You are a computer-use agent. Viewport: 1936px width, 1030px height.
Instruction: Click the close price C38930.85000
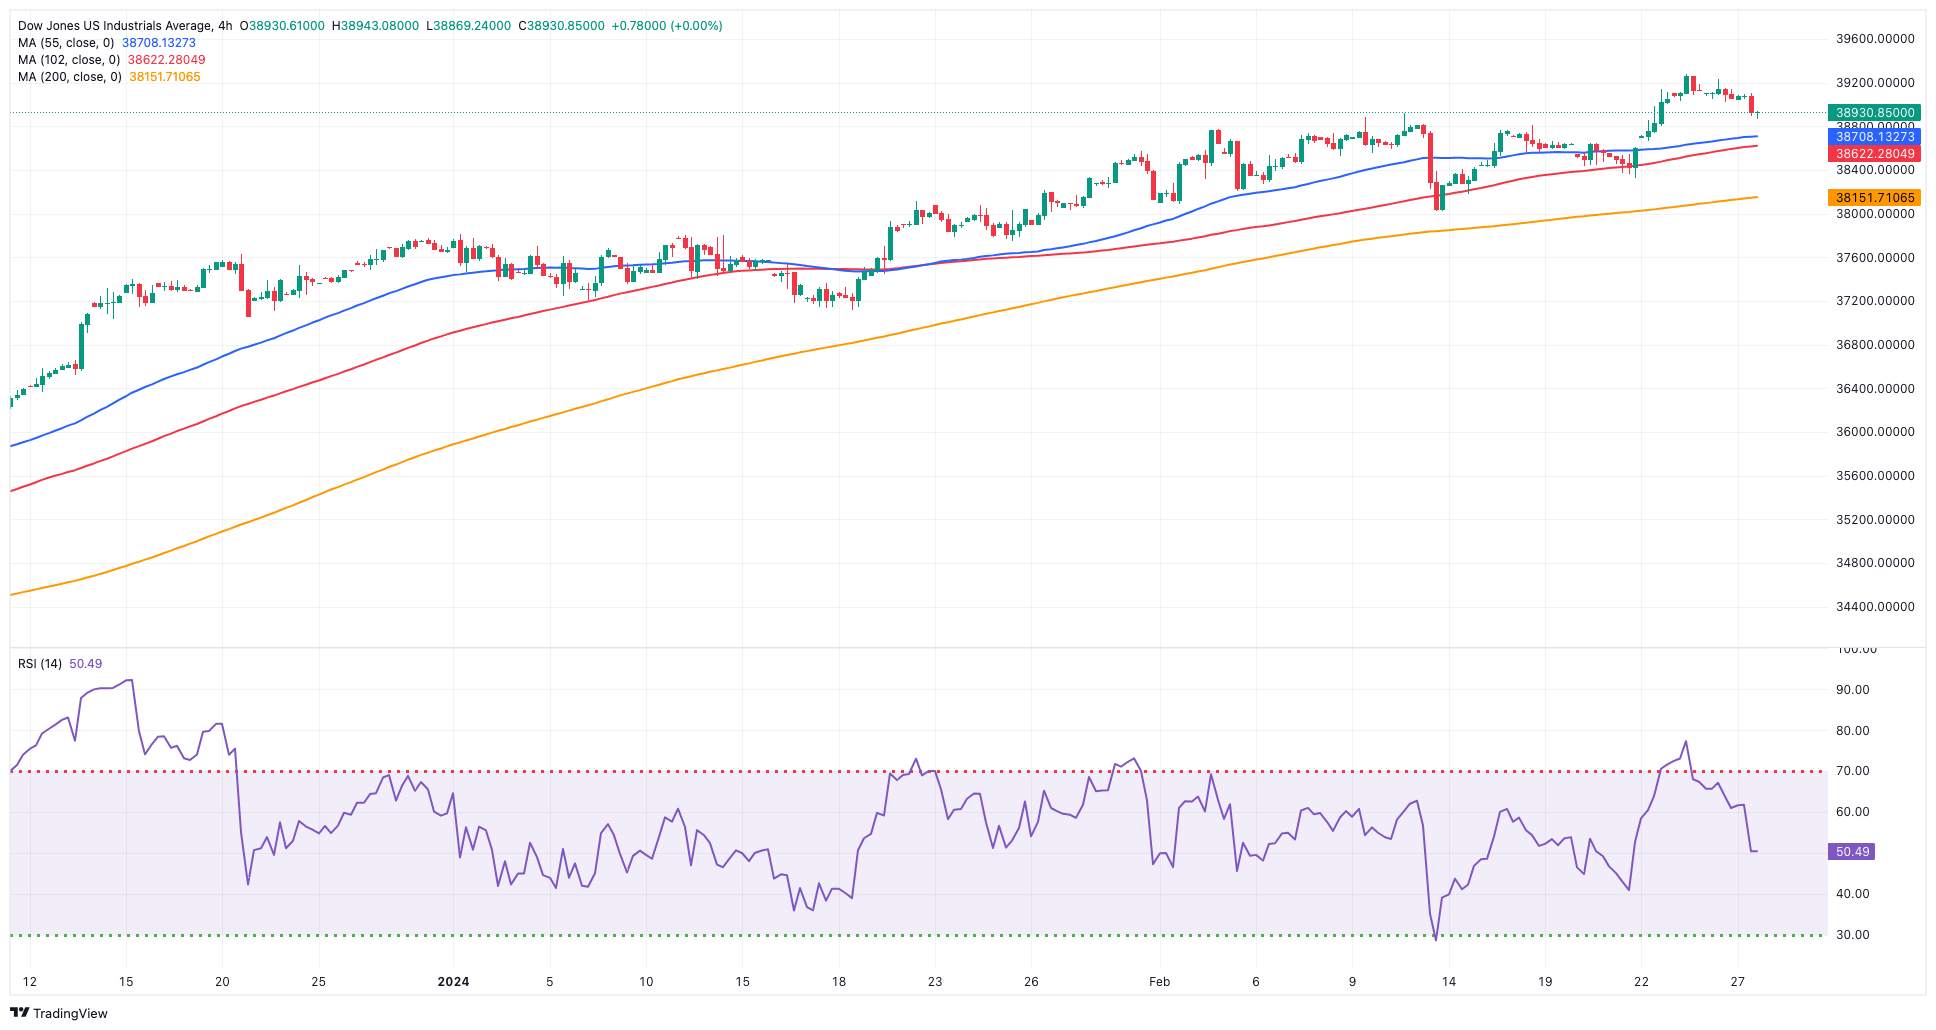pos(561,26)
